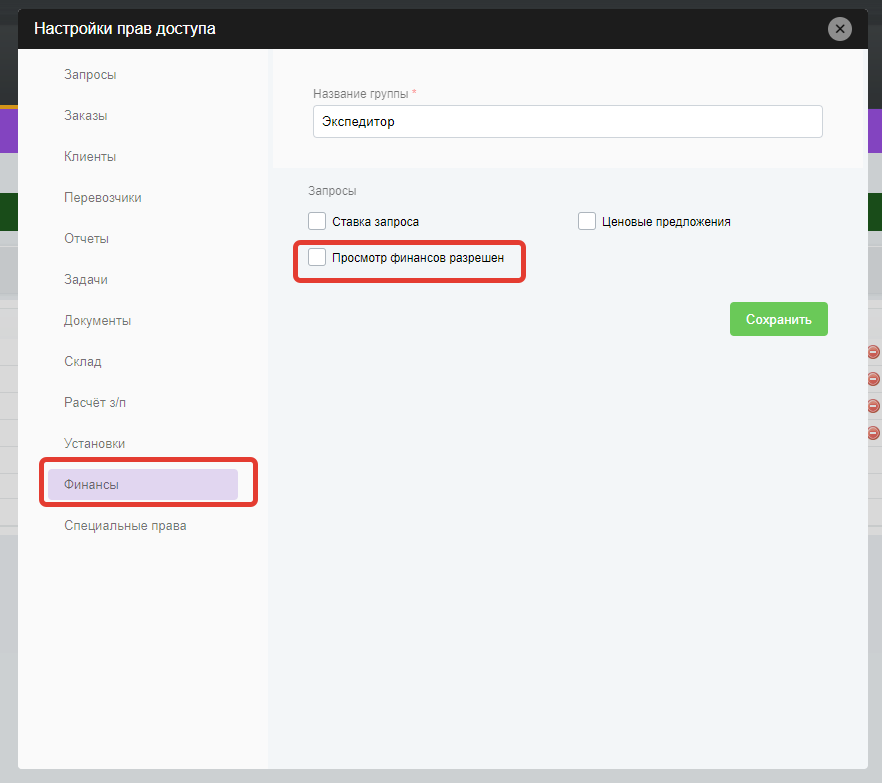This screenshot has height=783, width=882.
Task: Open the Расчёт з/п section
Action: click(95, 403)
